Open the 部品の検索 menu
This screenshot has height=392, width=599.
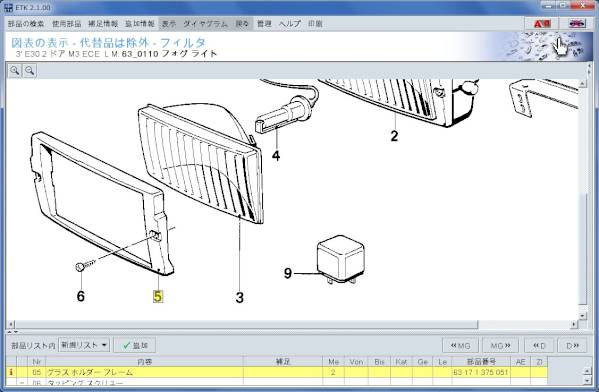click(26, 24)
